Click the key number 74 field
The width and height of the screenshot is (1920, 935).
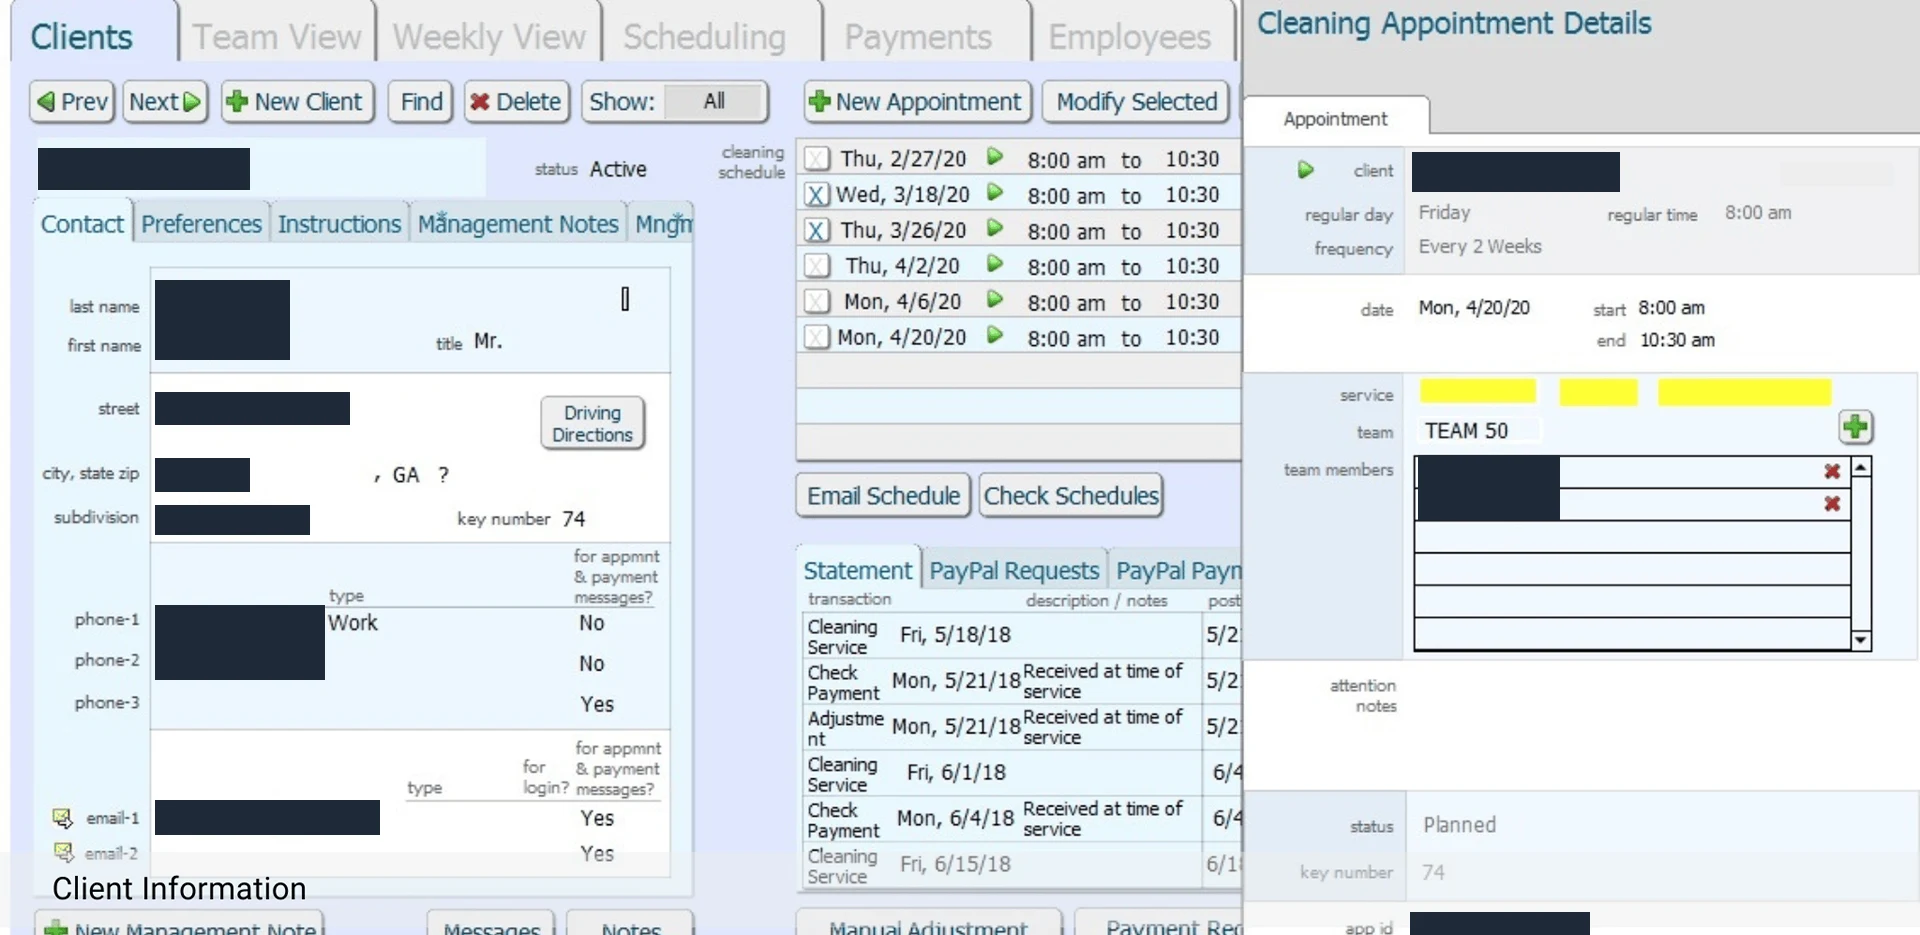coord(575,519)
